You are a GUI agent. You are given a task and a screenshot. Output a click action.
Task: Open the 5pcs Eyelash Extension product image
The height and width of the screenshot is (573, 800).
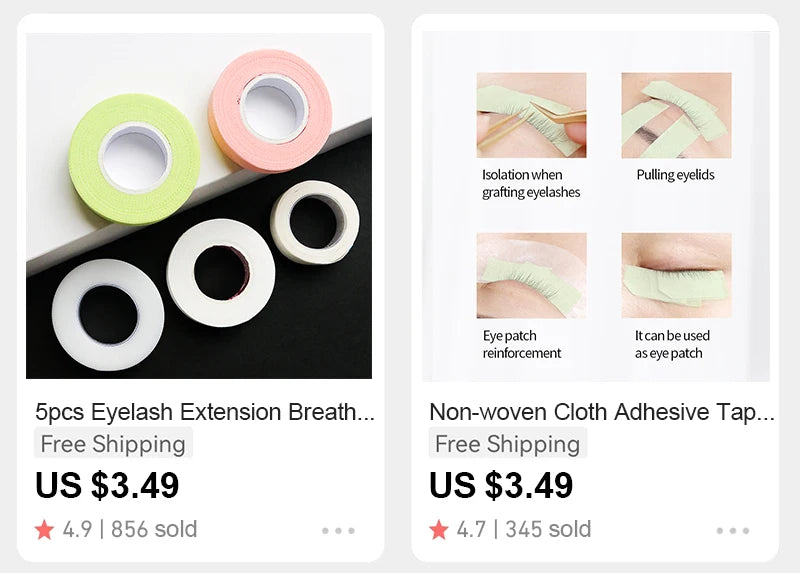point(199,205)
